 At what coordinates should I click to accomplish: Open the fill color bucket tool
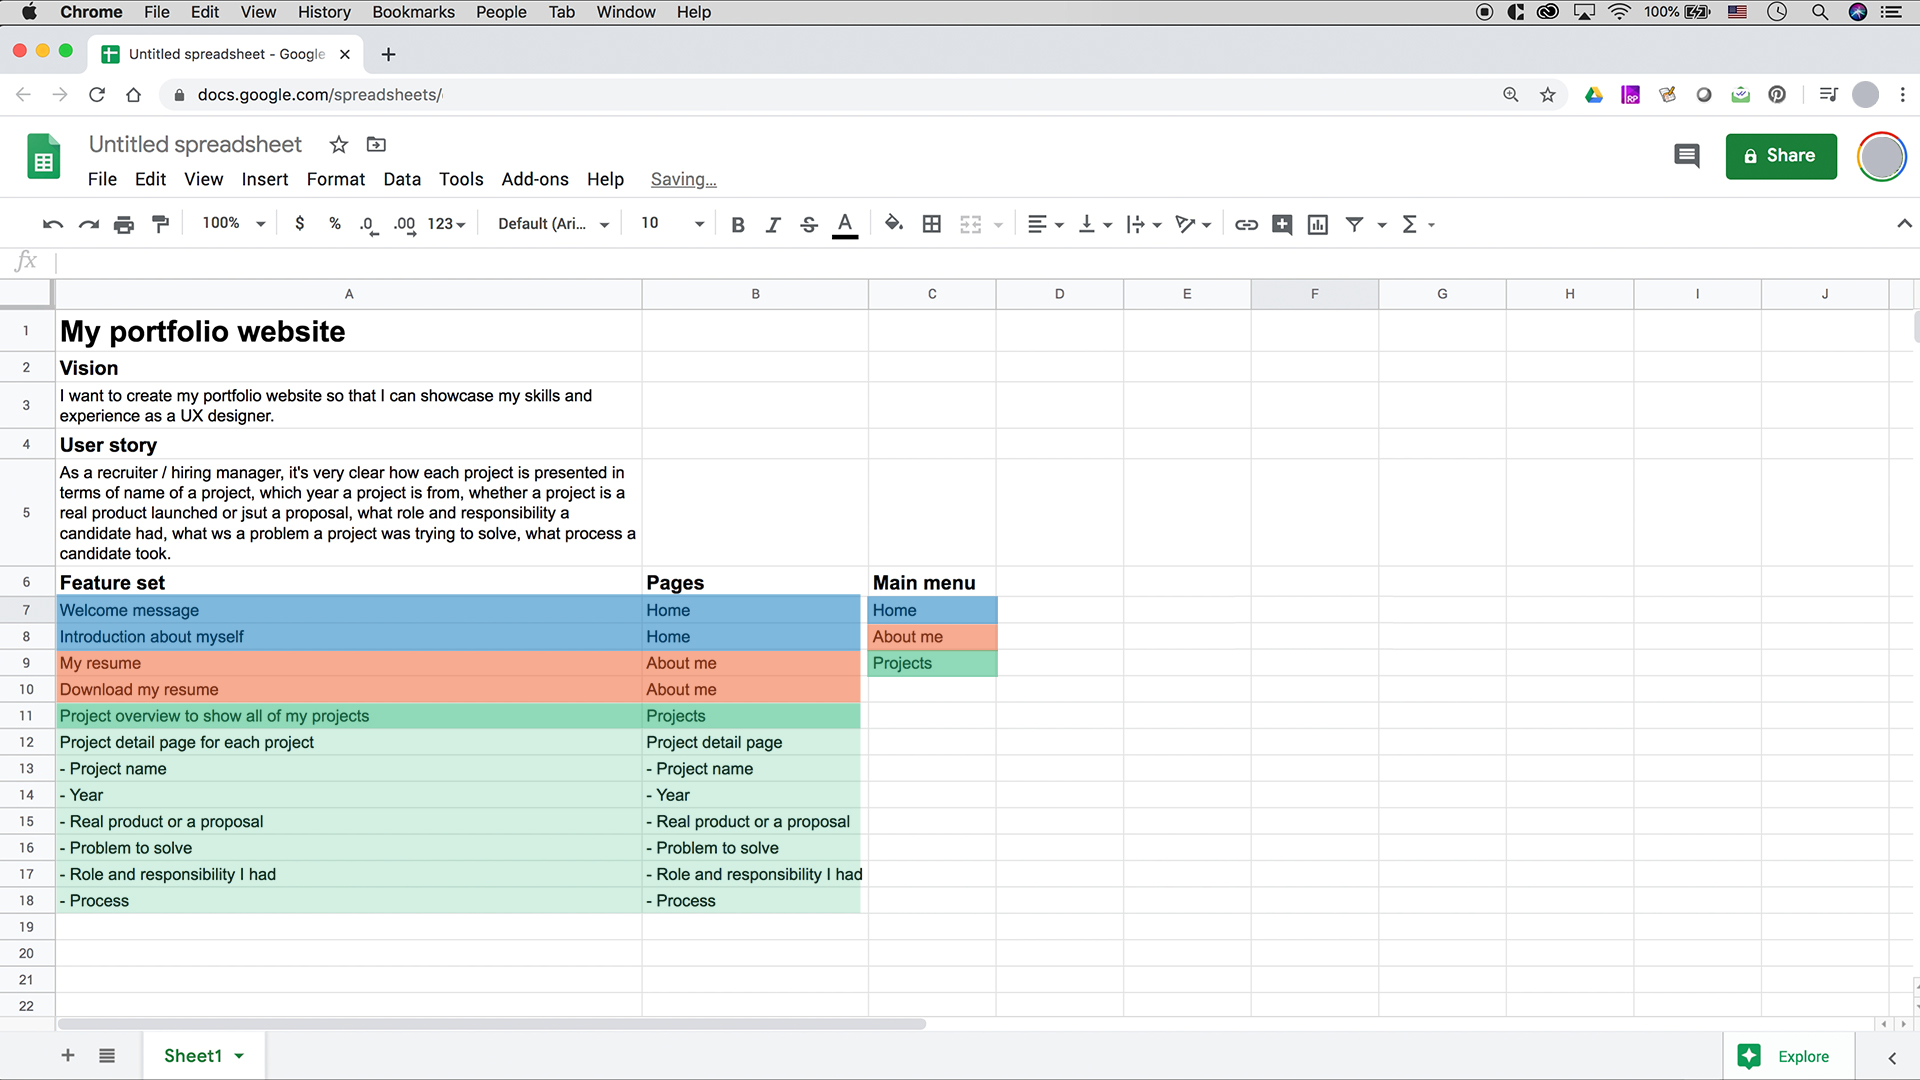click(x=894, y=223)
